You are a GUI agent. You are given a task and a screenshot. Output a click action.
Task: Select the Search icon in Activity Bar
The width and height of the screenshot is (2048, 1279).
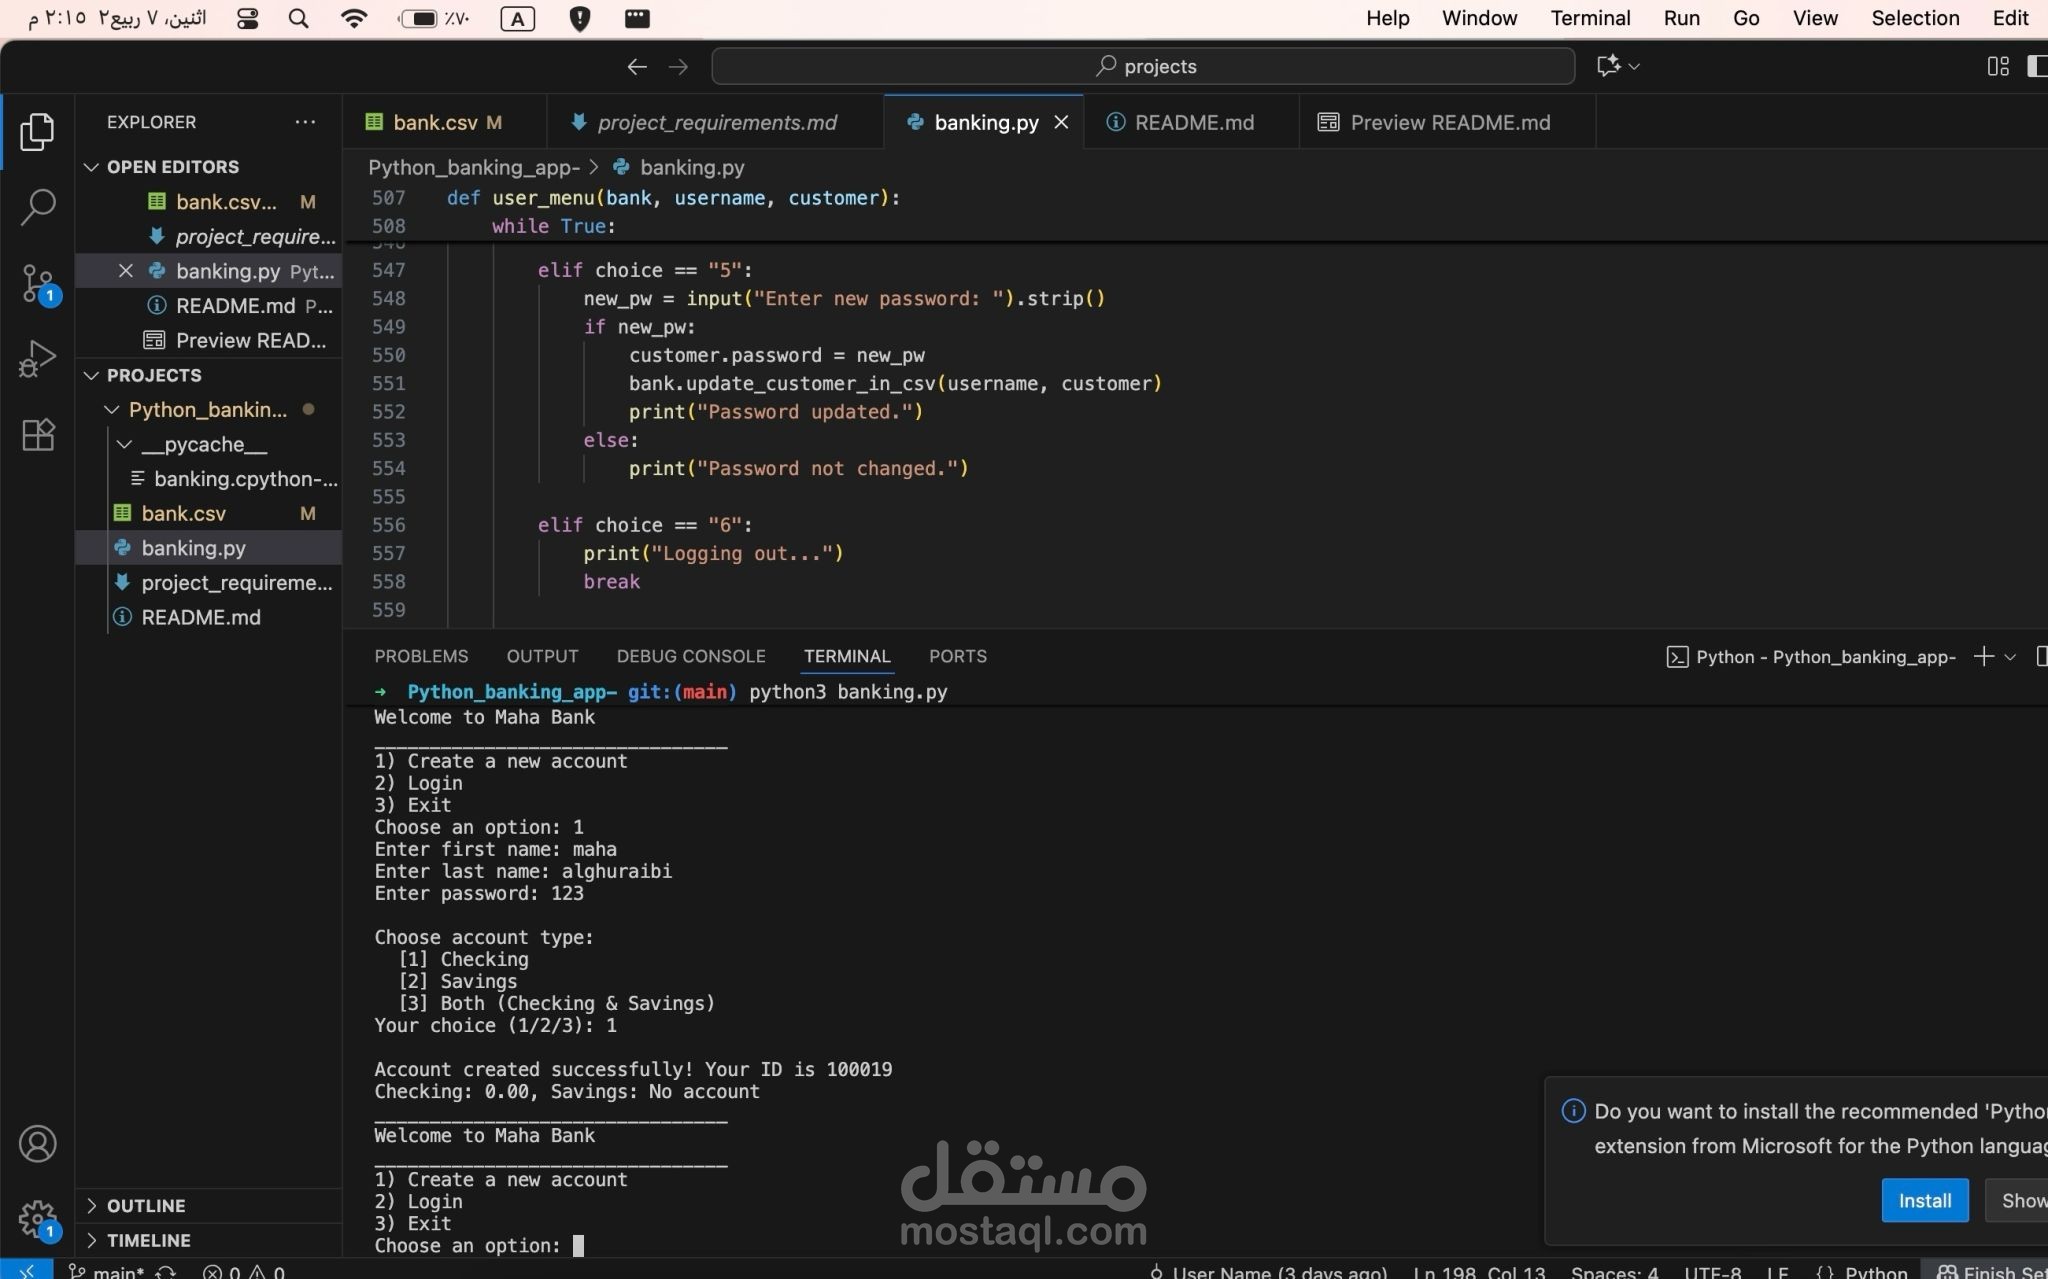click(x=38, y=207)
